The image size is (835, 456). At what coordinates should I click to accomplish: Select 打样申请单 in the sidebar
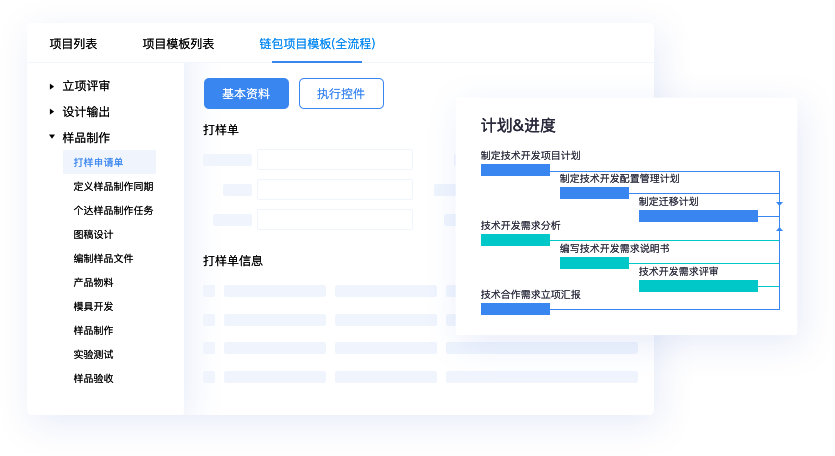pyautogui.click(x=98, y=162)
